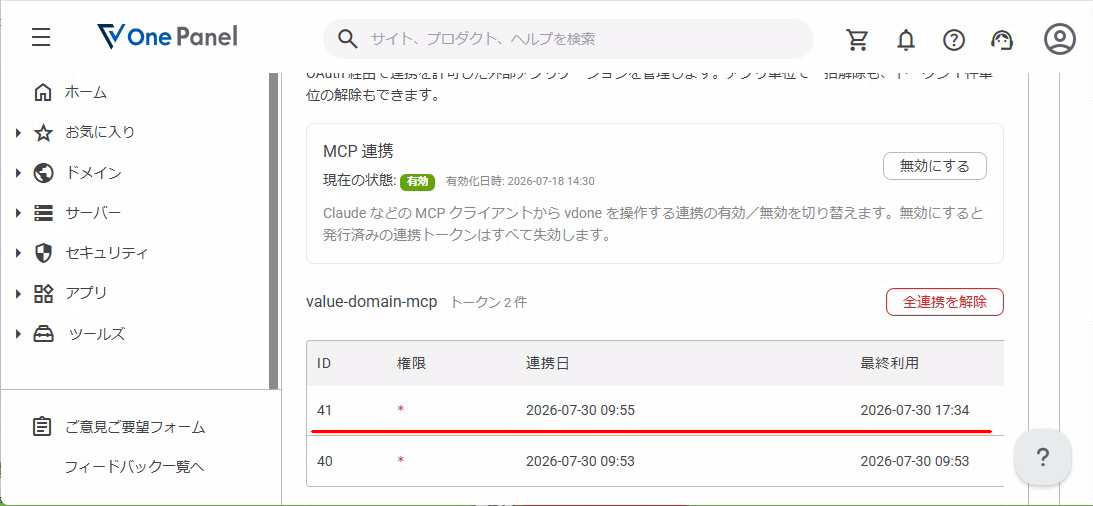Screen dimensions: 1093x506
Task: Click the 無効にする button
Action: tap(935, 166)
